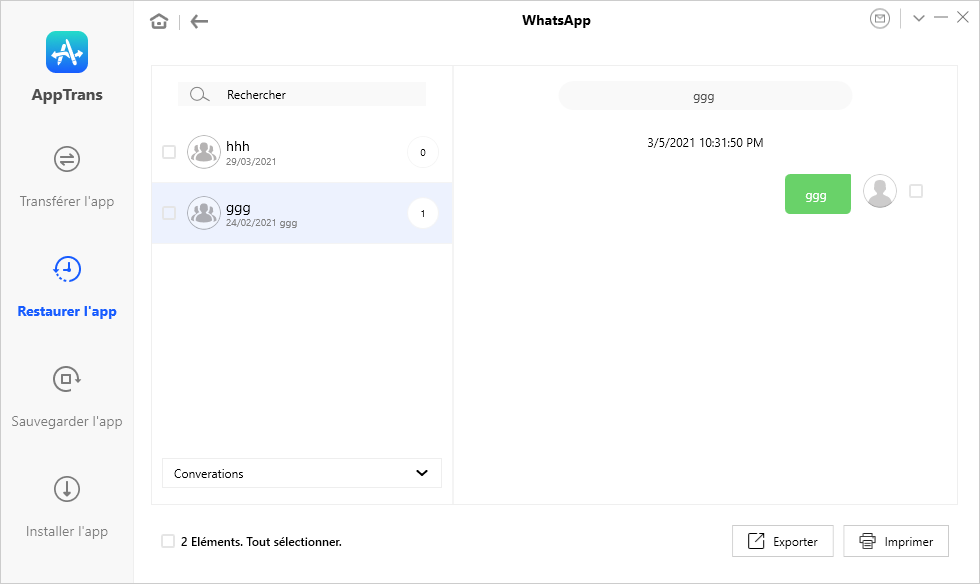
Task: Select the ggg conversation name in list
Action: coord(238,208)
